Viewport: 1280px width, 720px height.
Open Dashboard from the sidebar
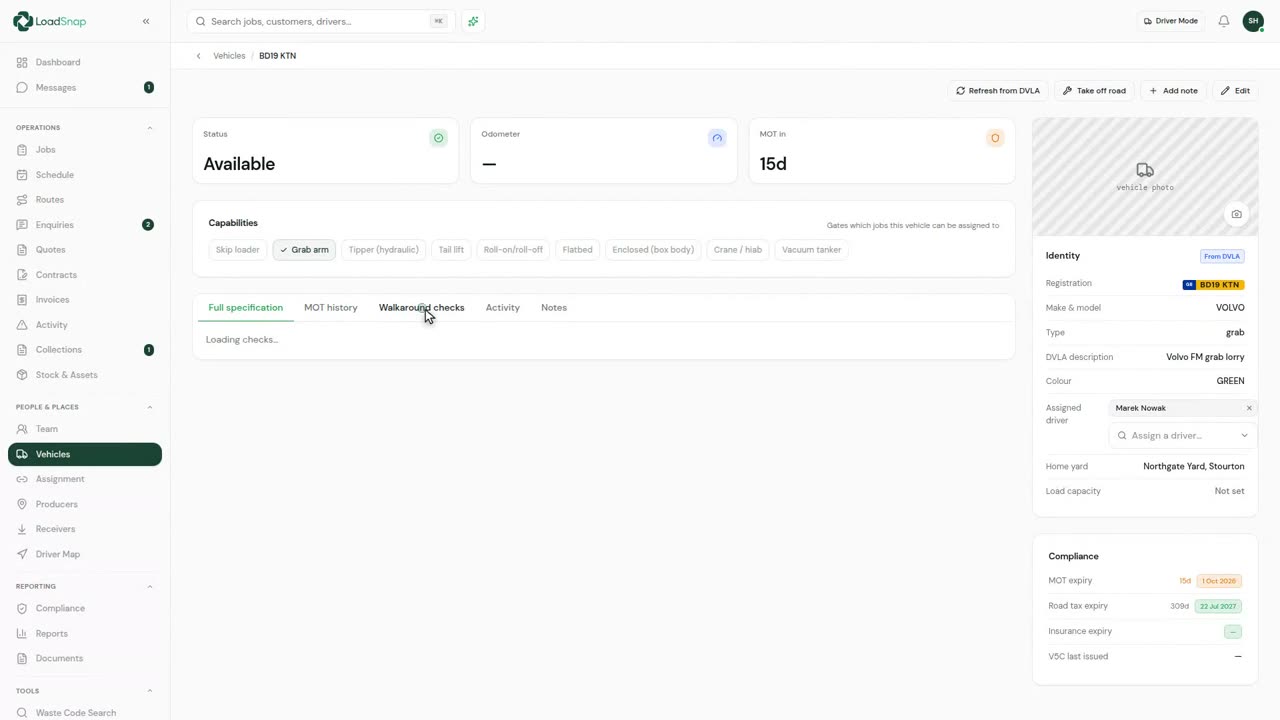[x=85, y=62]
